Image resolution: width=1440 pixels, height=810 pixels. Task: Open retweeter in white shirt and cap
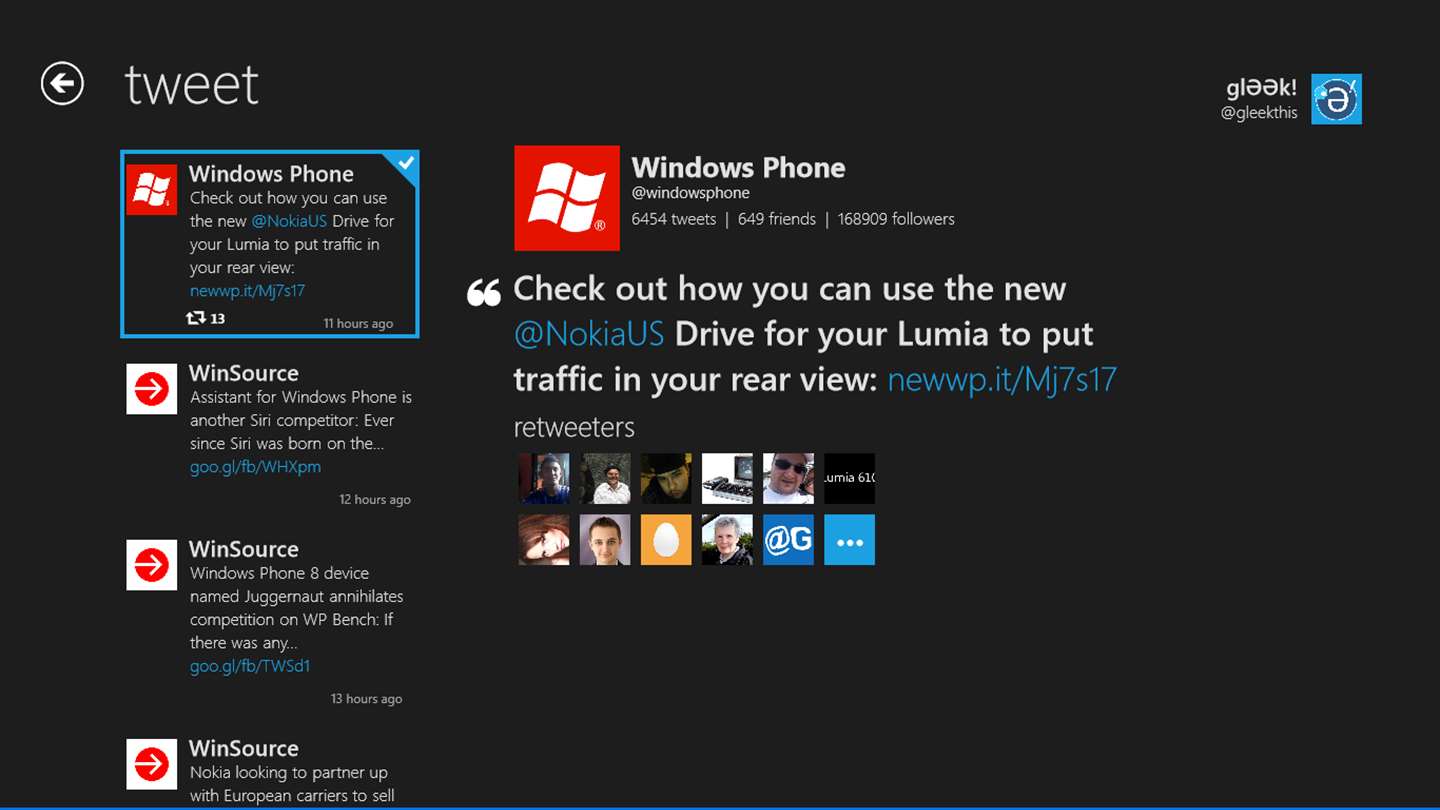[605, 478]
